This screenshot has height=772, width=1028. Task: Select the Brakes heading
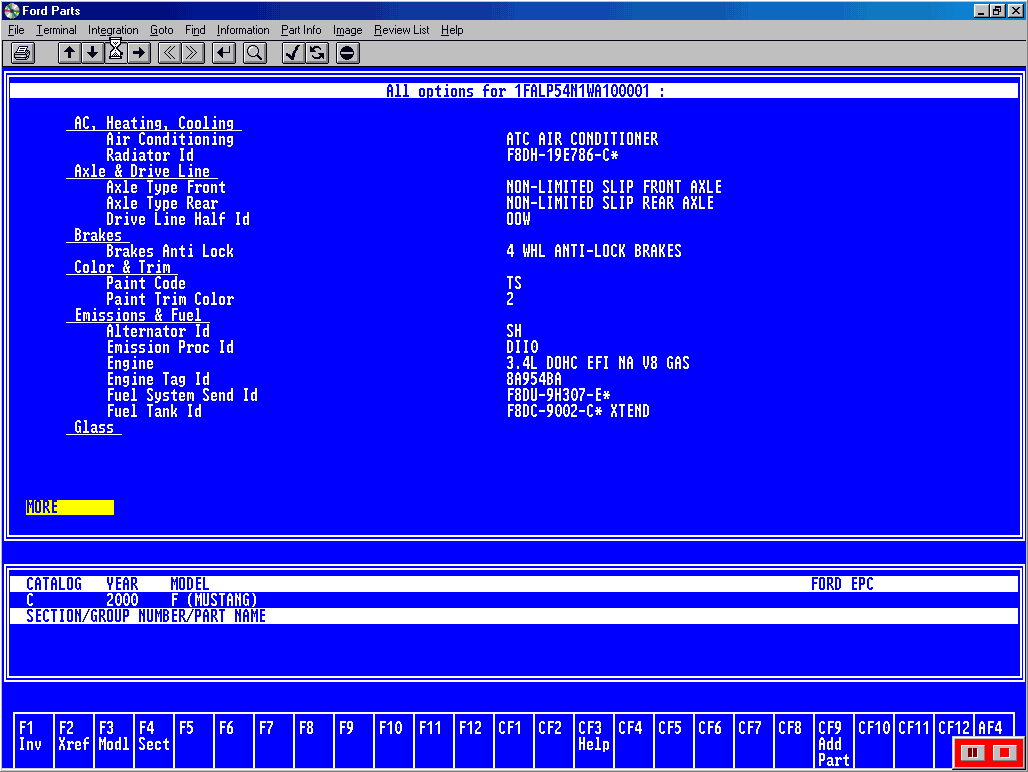click(x=98, y=235)
